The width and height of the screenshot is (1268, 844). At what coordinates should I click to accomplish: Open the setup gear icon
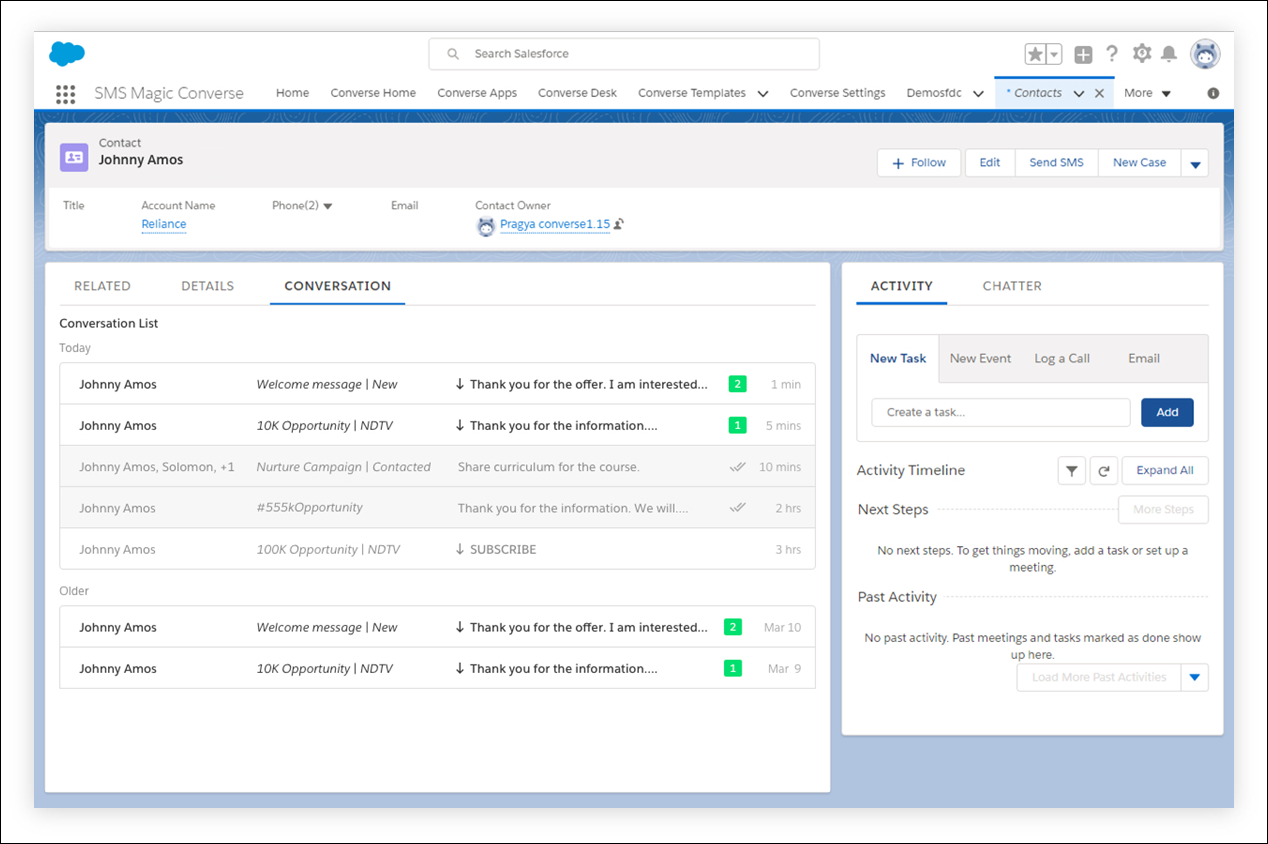click(1141, 53)
